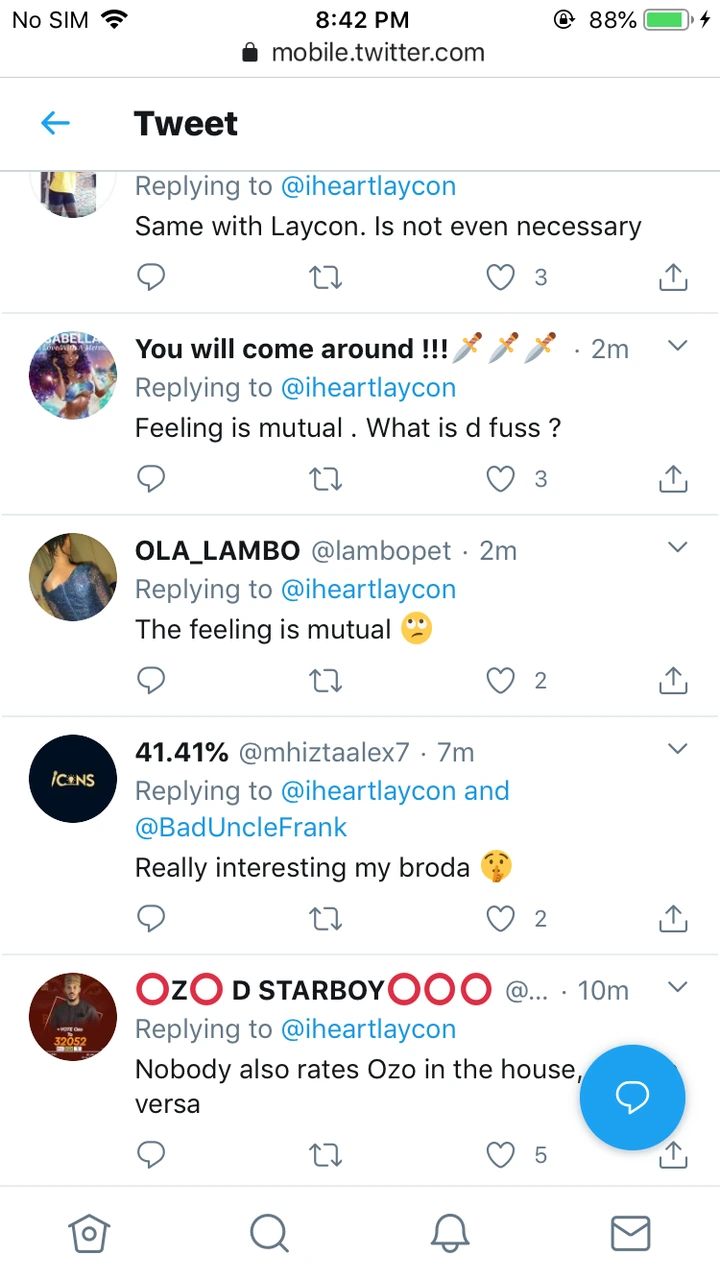Reply to "Feeling is mutual . What is d fuss ?"

click(x=150, y=479)
